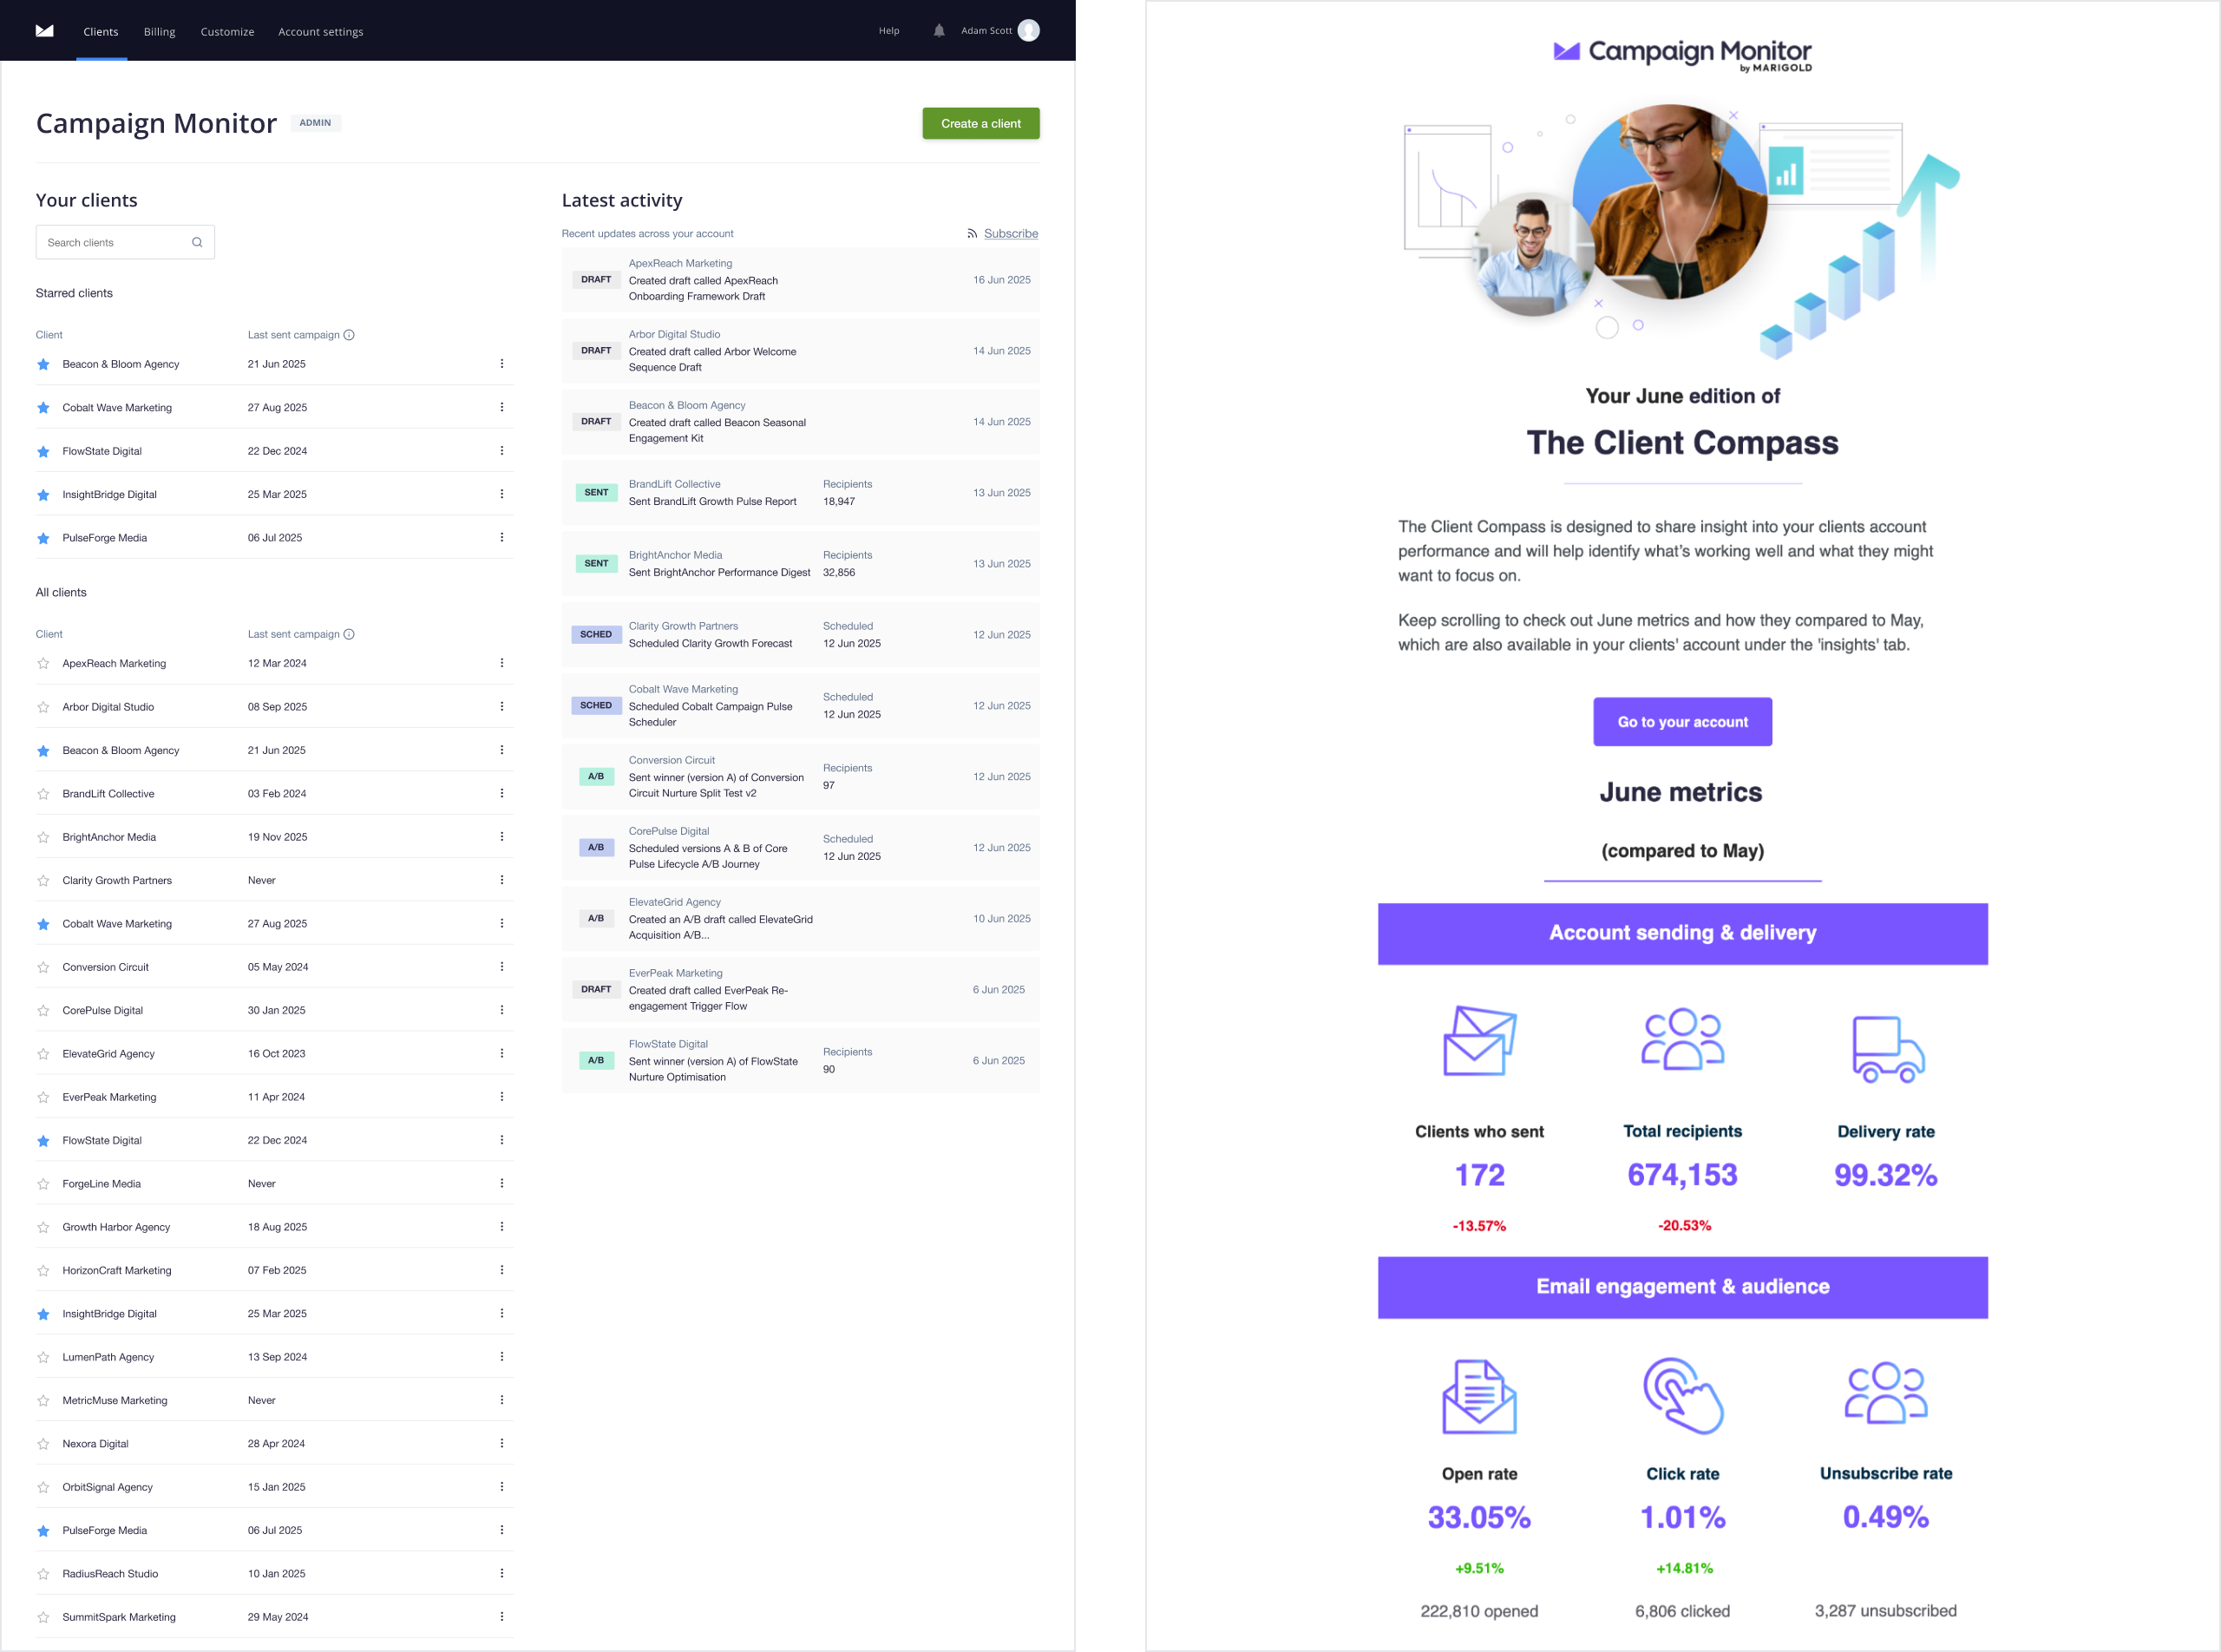Click the Create a client button

pos(980,124)
